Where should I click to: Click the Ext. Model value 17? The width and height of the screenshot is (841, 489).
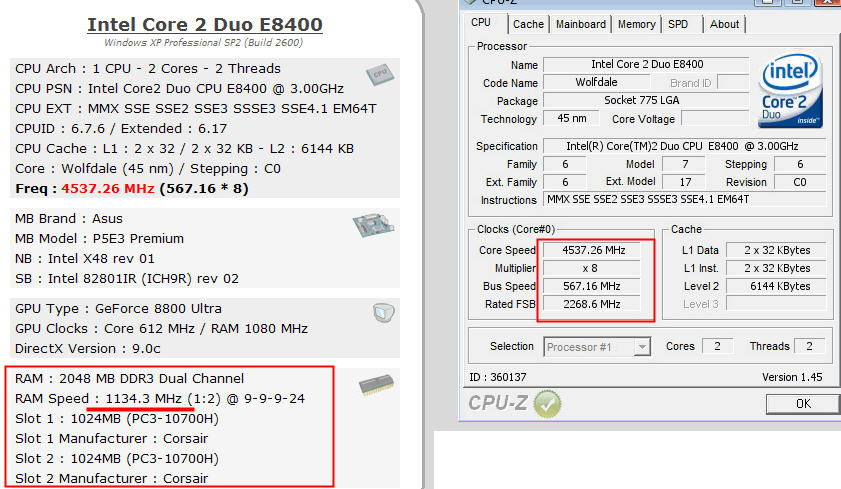[x=685, y=182]
